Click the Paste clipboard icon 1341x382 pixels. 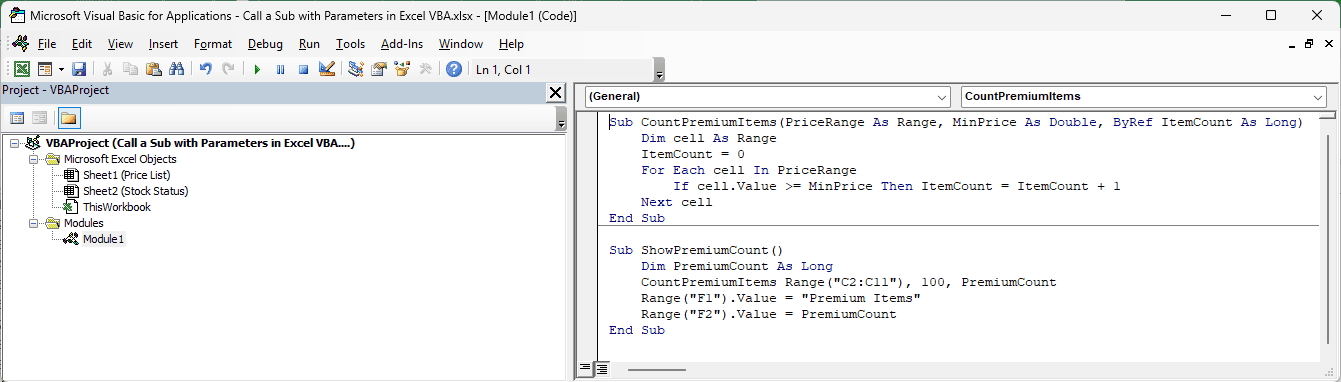(x=153, y=69)
